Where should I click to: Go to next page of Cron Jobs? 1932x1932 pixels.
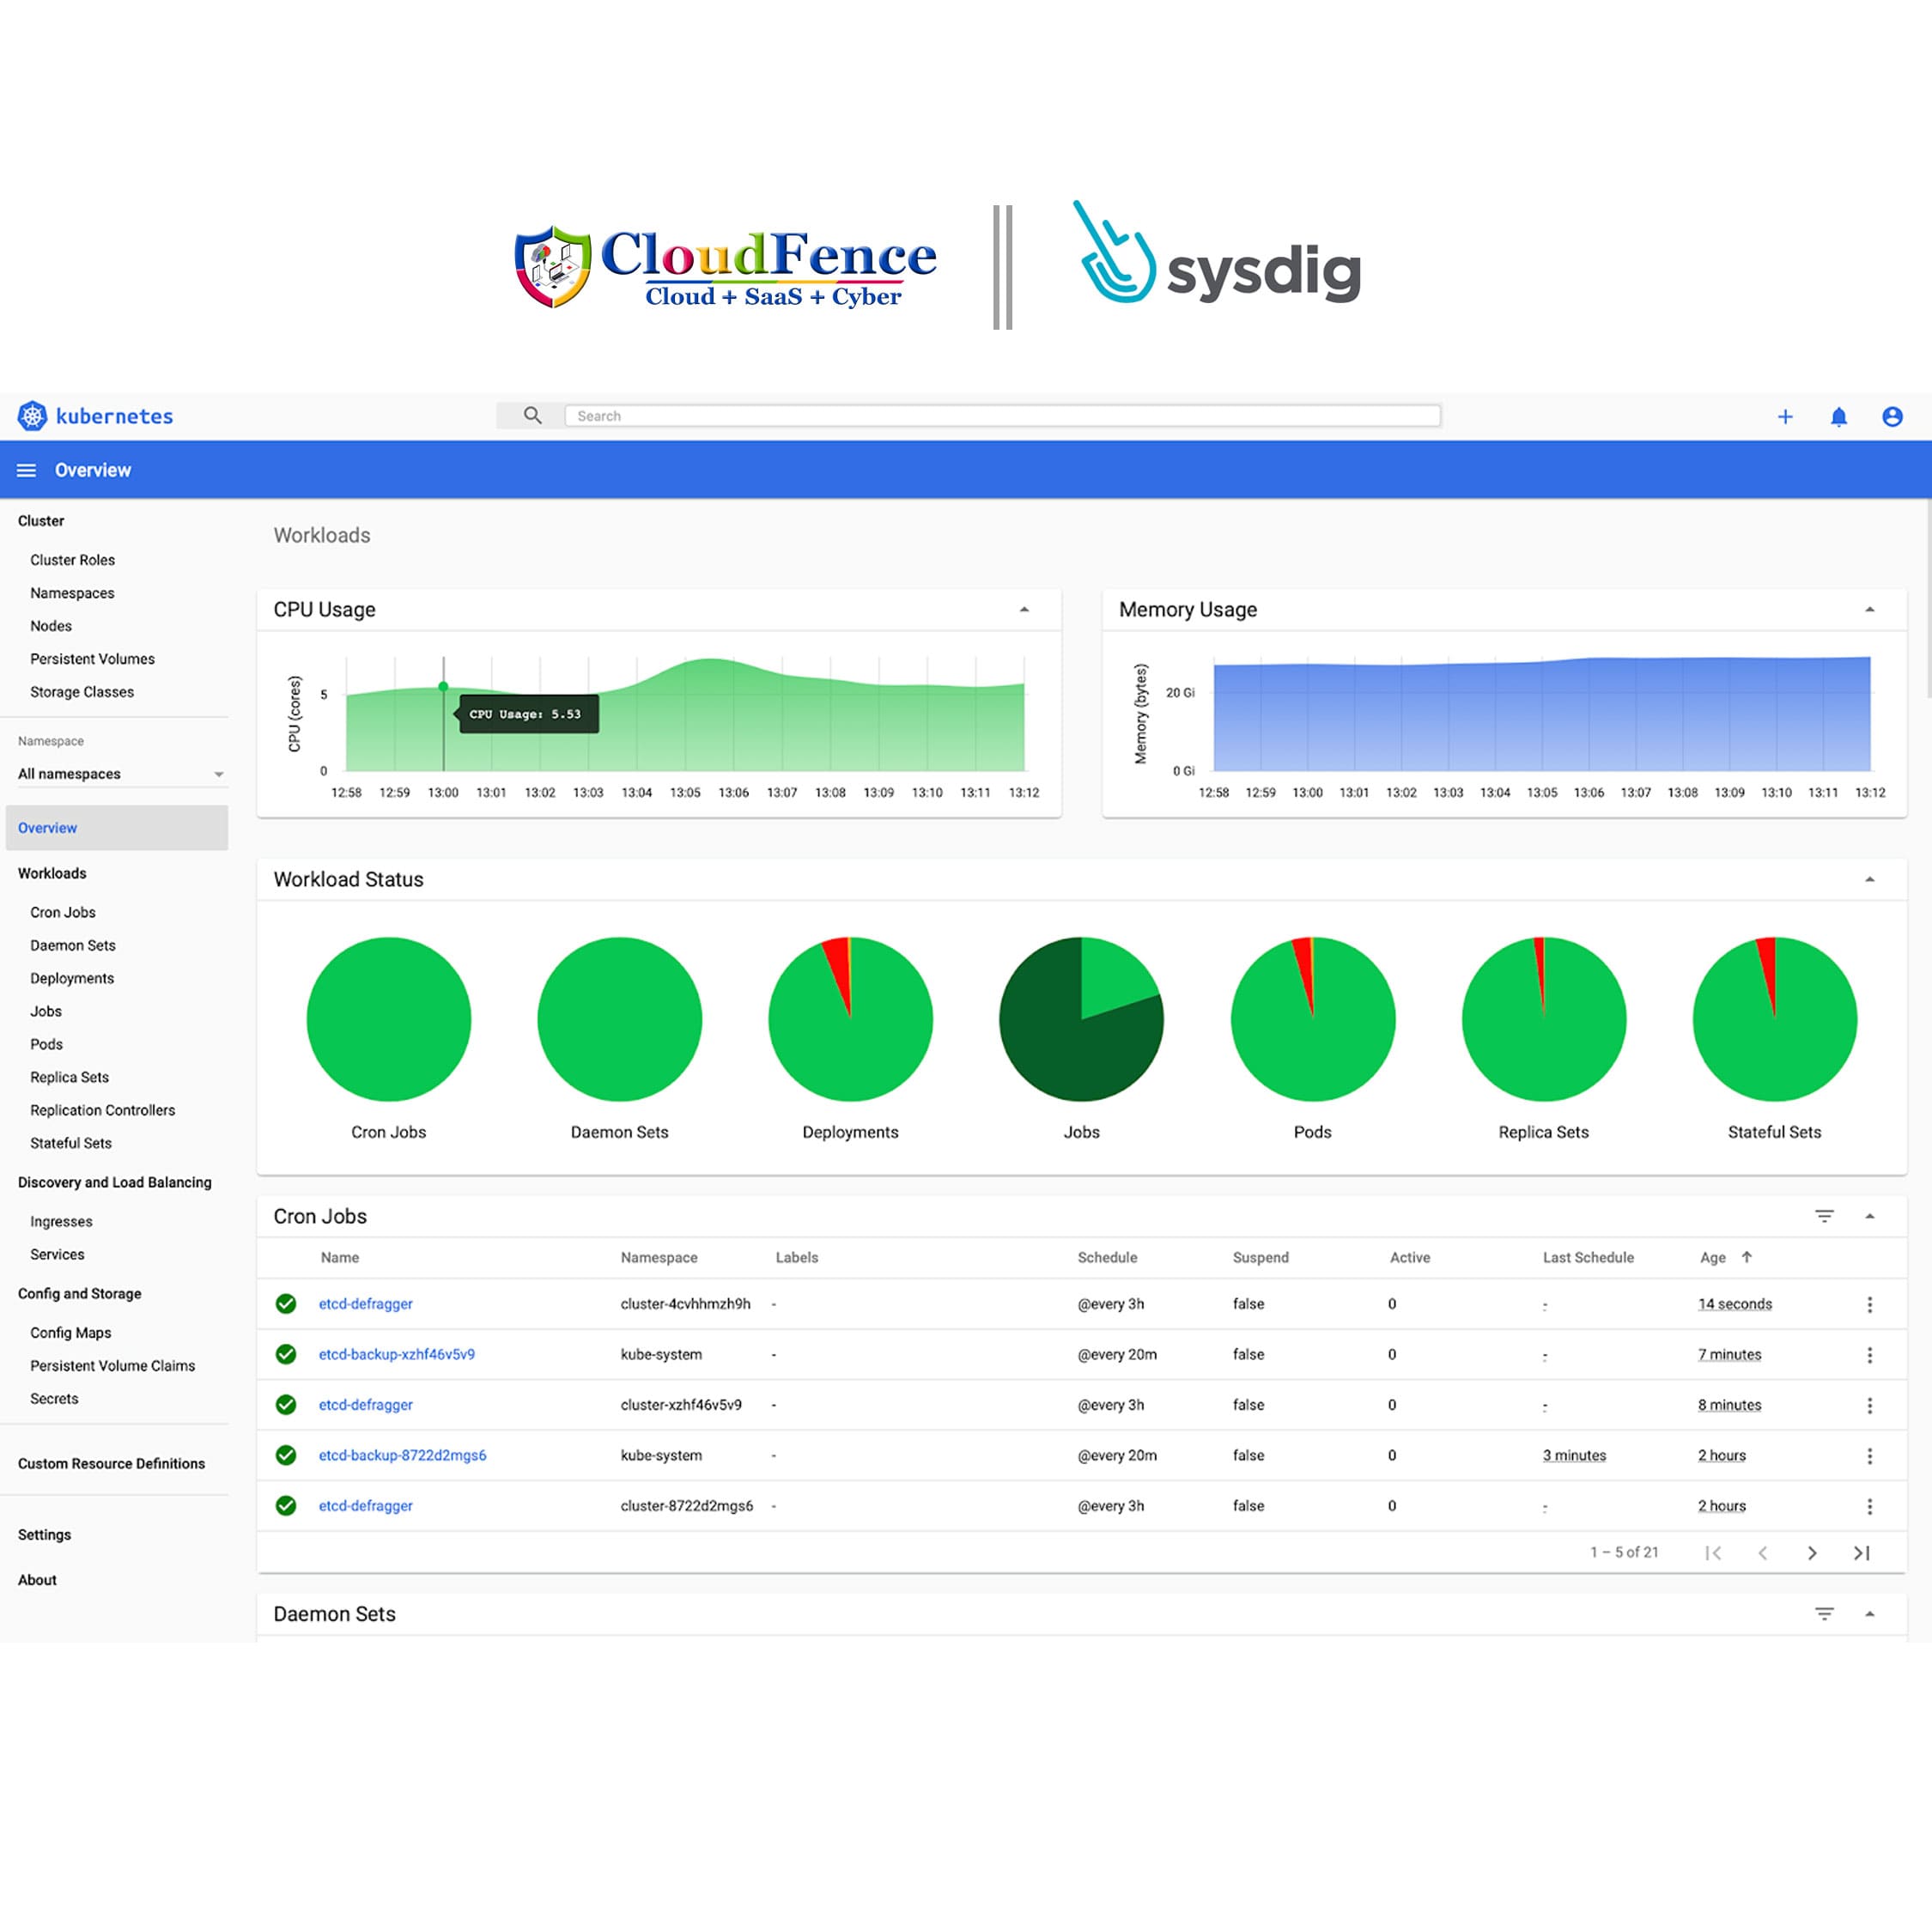[x=1812, y=1553]
